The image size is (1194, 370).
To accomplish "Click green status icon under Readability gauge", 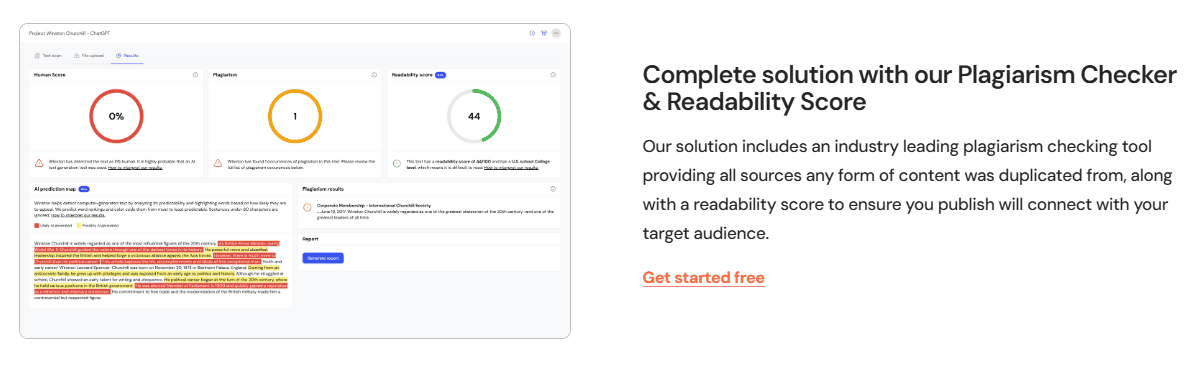I will tap(396, 163).
